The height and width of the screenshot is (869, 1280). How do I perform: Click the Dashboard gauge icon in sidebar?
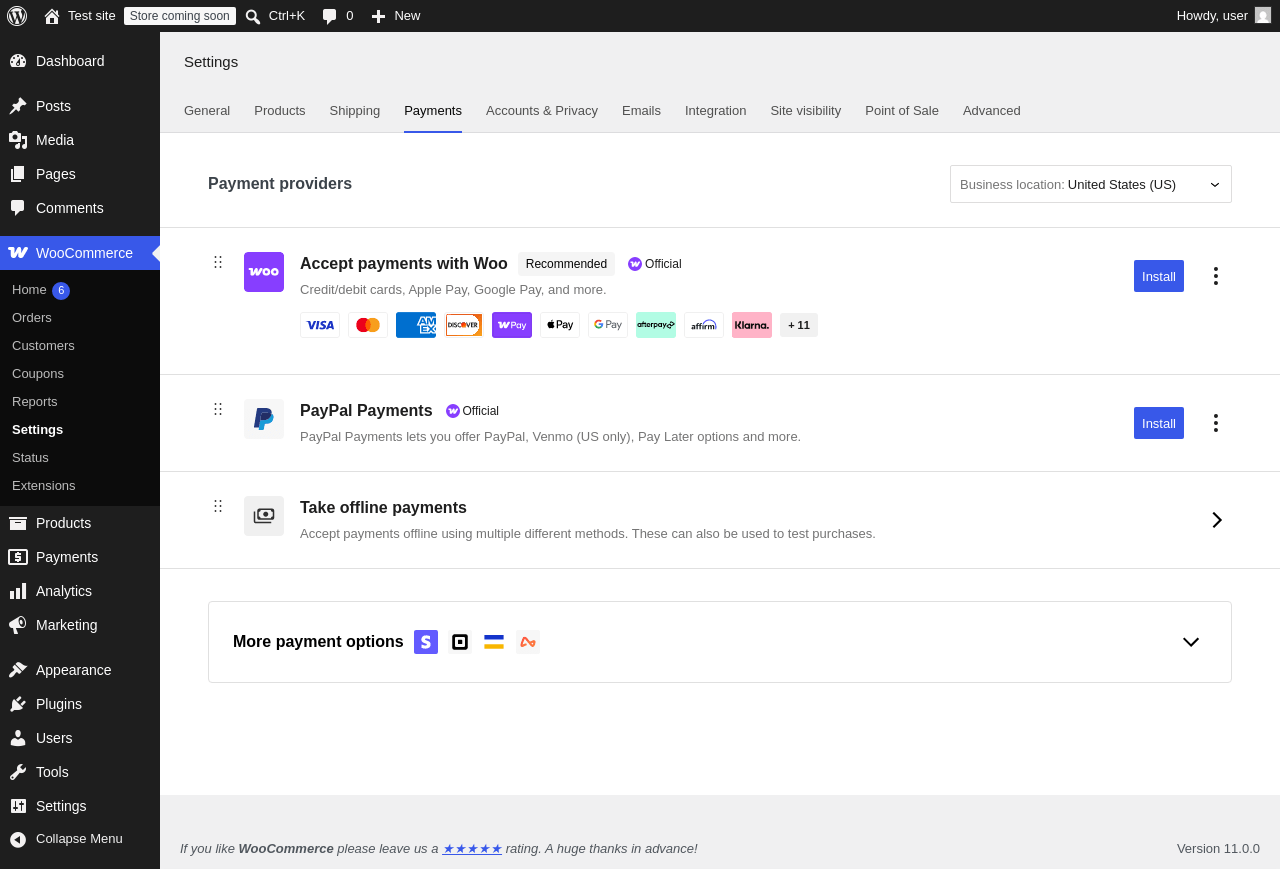(x=18, y=61)
